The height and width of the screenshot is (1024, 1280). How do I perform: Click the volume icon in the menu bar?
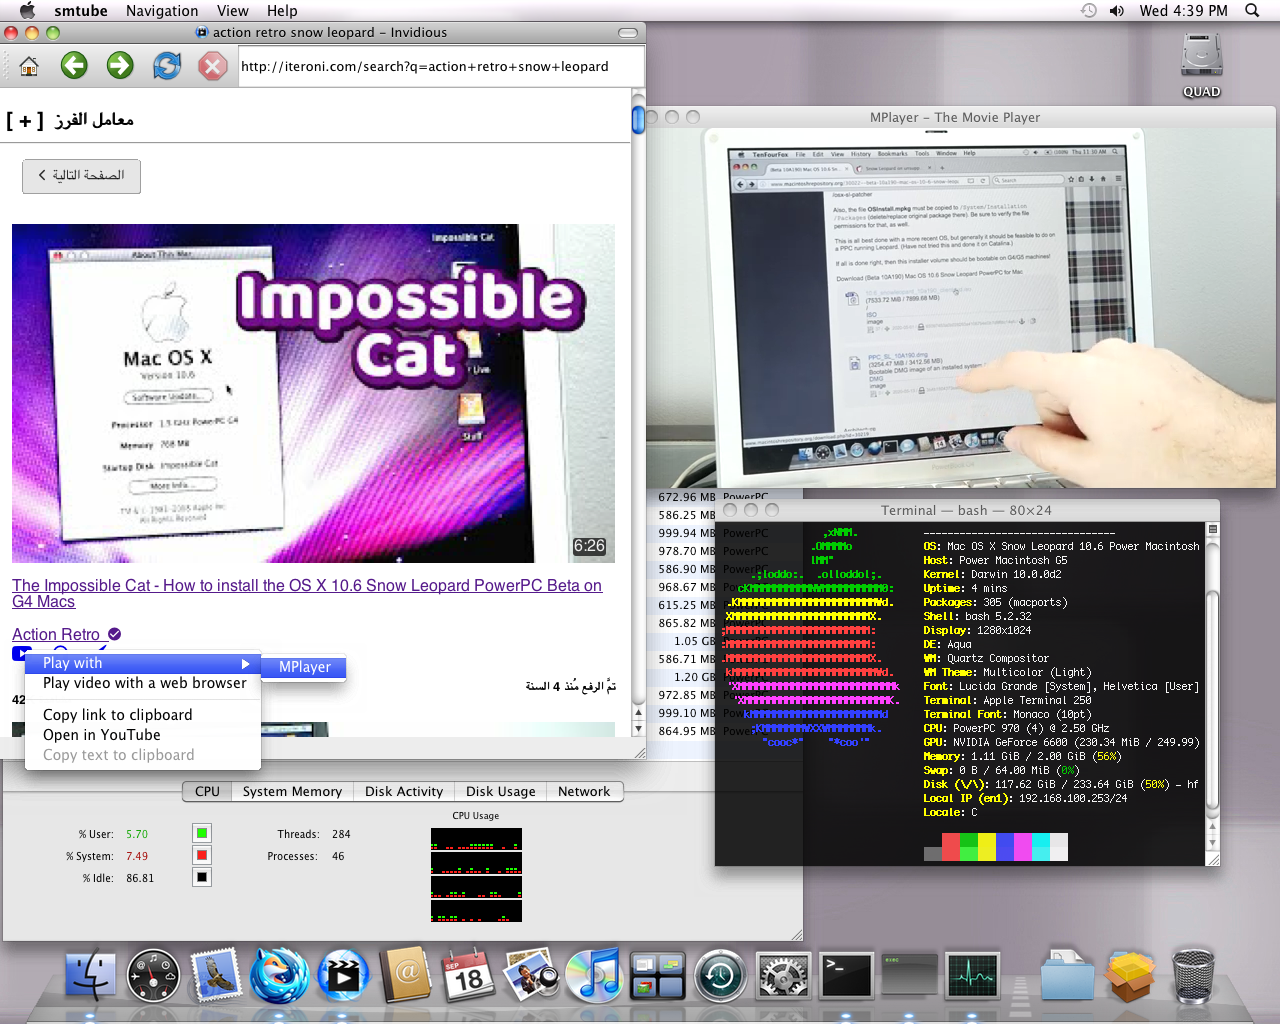tap(1117, 10)
